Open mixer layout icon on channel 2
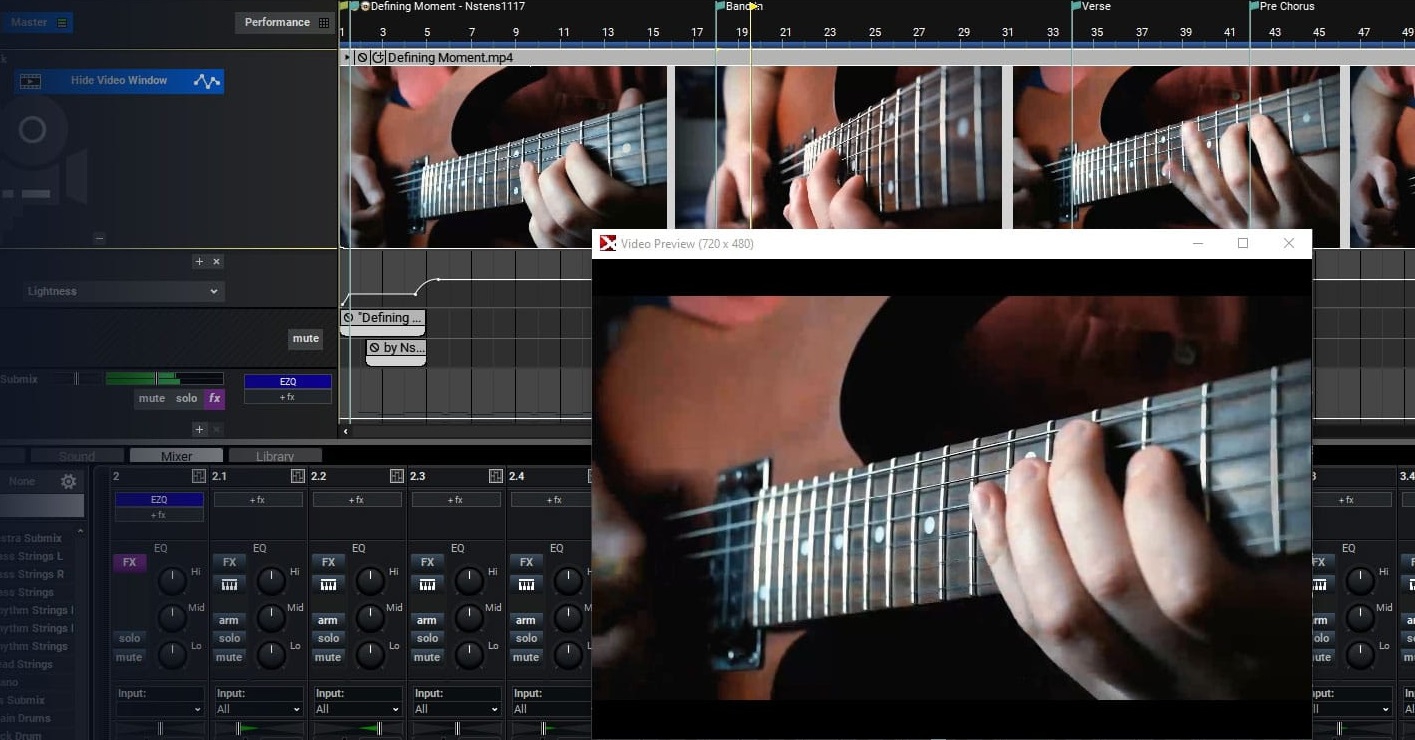This screenshot has width=1415, height=740. (199, 476)
